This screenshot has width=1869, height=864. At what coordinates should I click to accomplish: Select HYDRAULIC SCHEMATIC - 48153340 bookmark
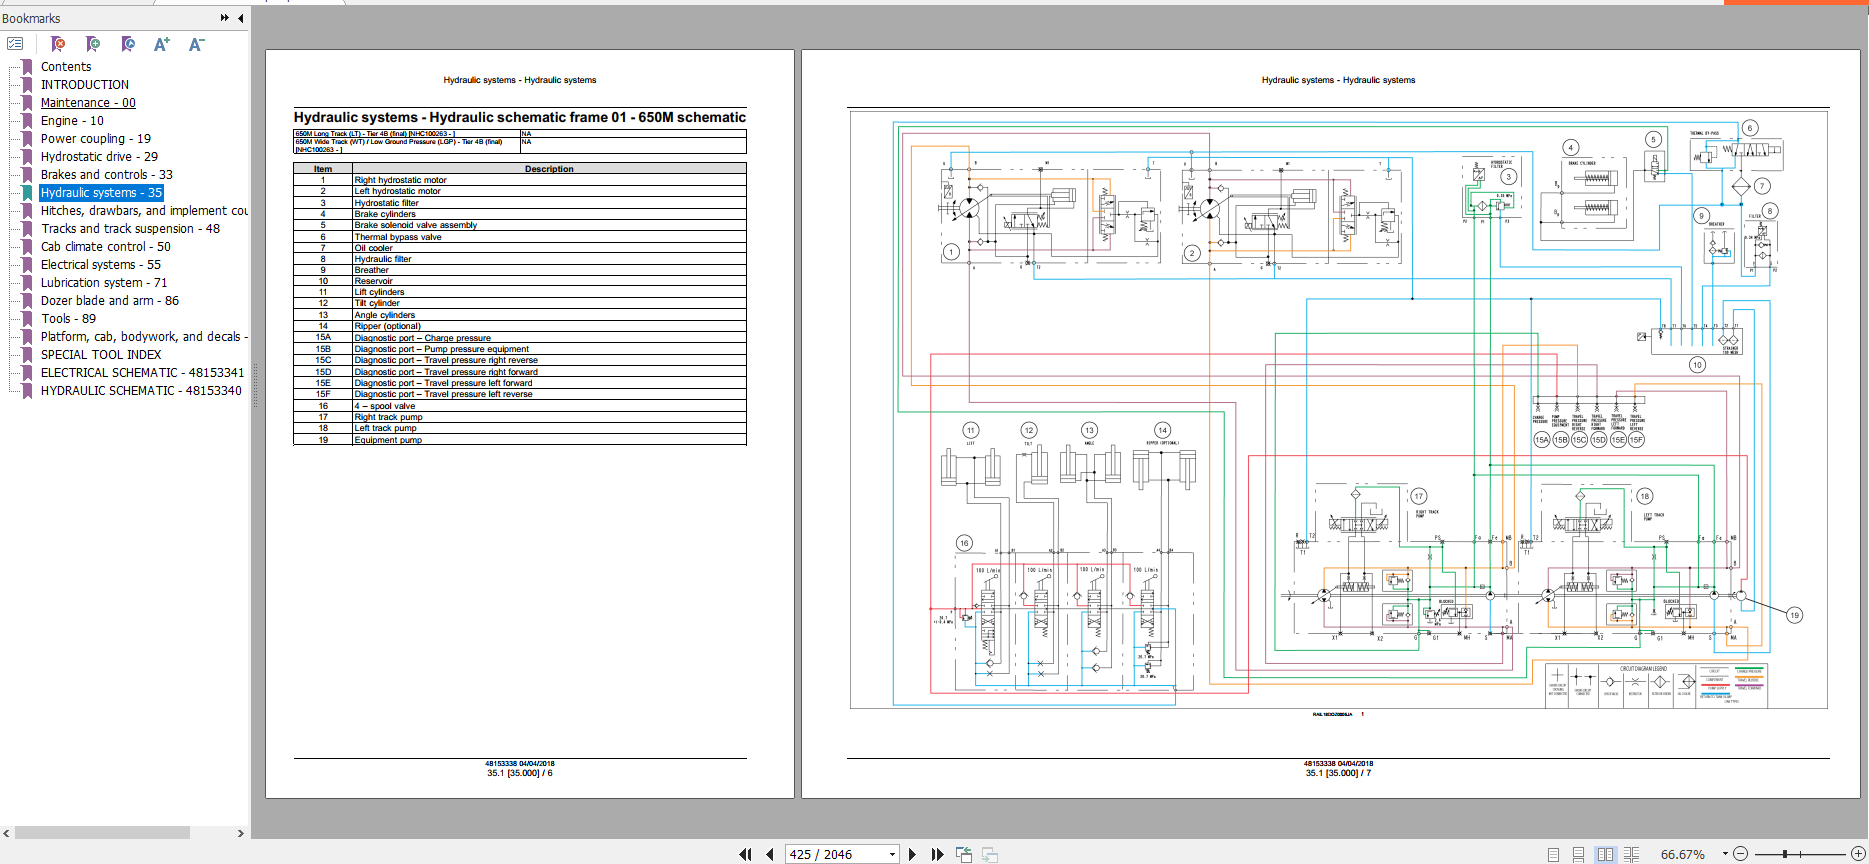coord(141,391)
